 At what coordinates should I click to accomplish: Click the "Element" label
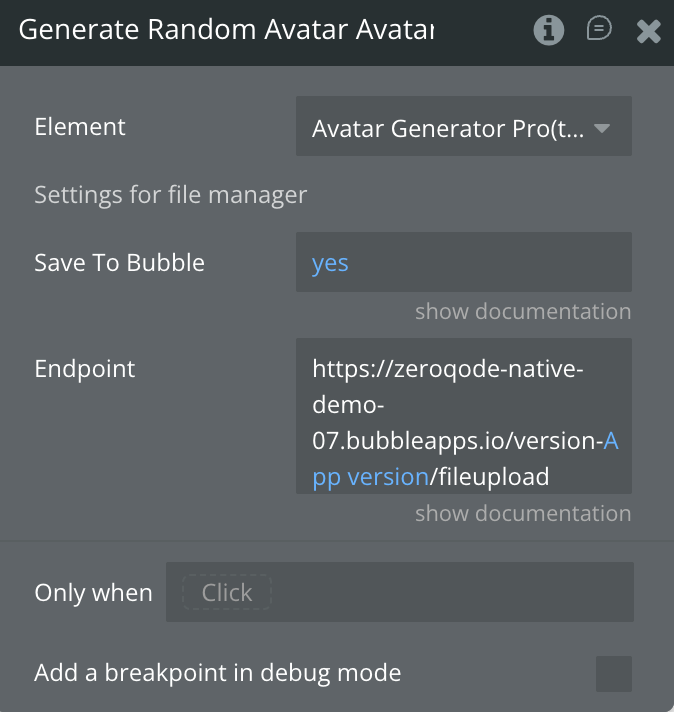tap(80, 127)
